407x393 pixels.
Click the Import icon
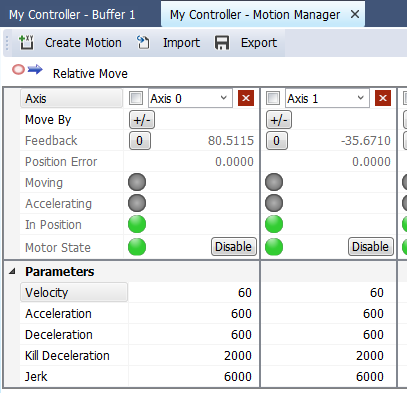(143, 43)
